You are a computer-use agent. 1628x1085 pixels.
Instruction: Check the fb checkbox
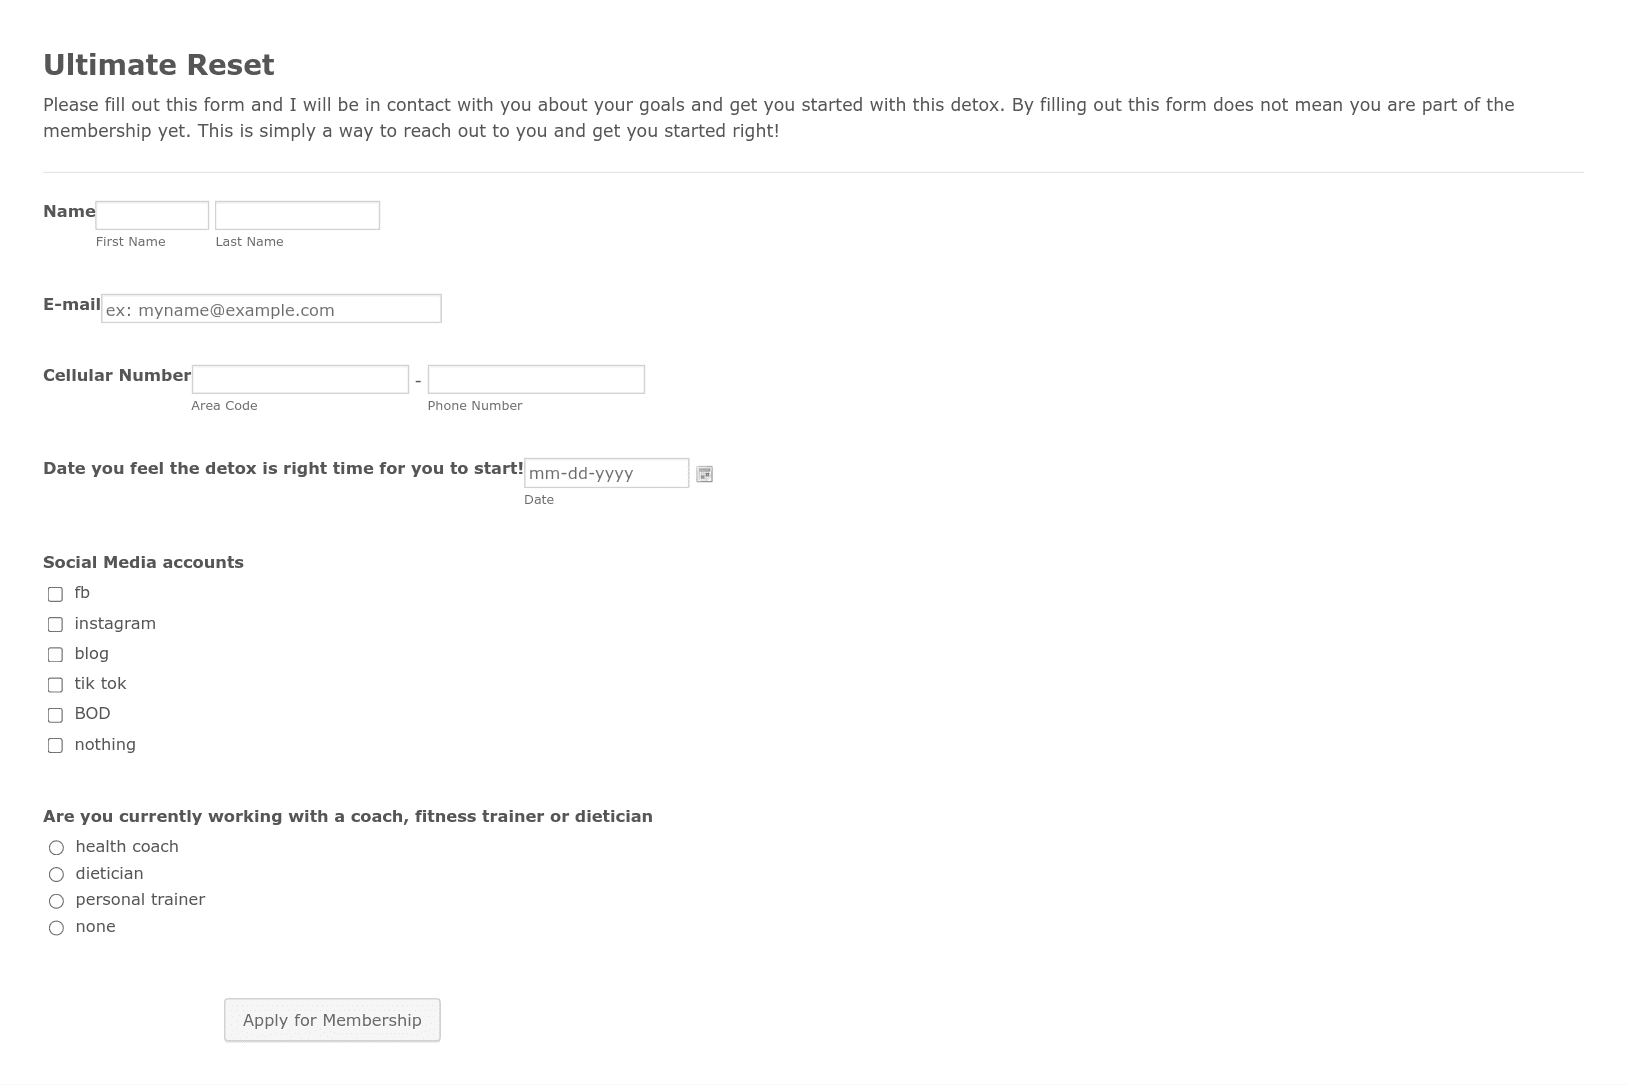pos(55,594)
